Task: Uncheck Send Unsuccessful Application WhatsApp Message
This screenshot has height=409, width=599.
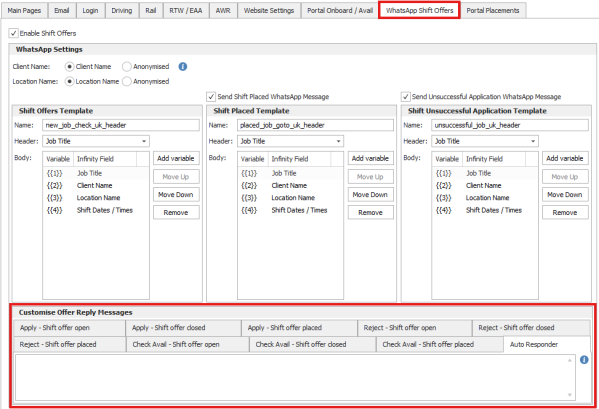Action: [406, 97]
